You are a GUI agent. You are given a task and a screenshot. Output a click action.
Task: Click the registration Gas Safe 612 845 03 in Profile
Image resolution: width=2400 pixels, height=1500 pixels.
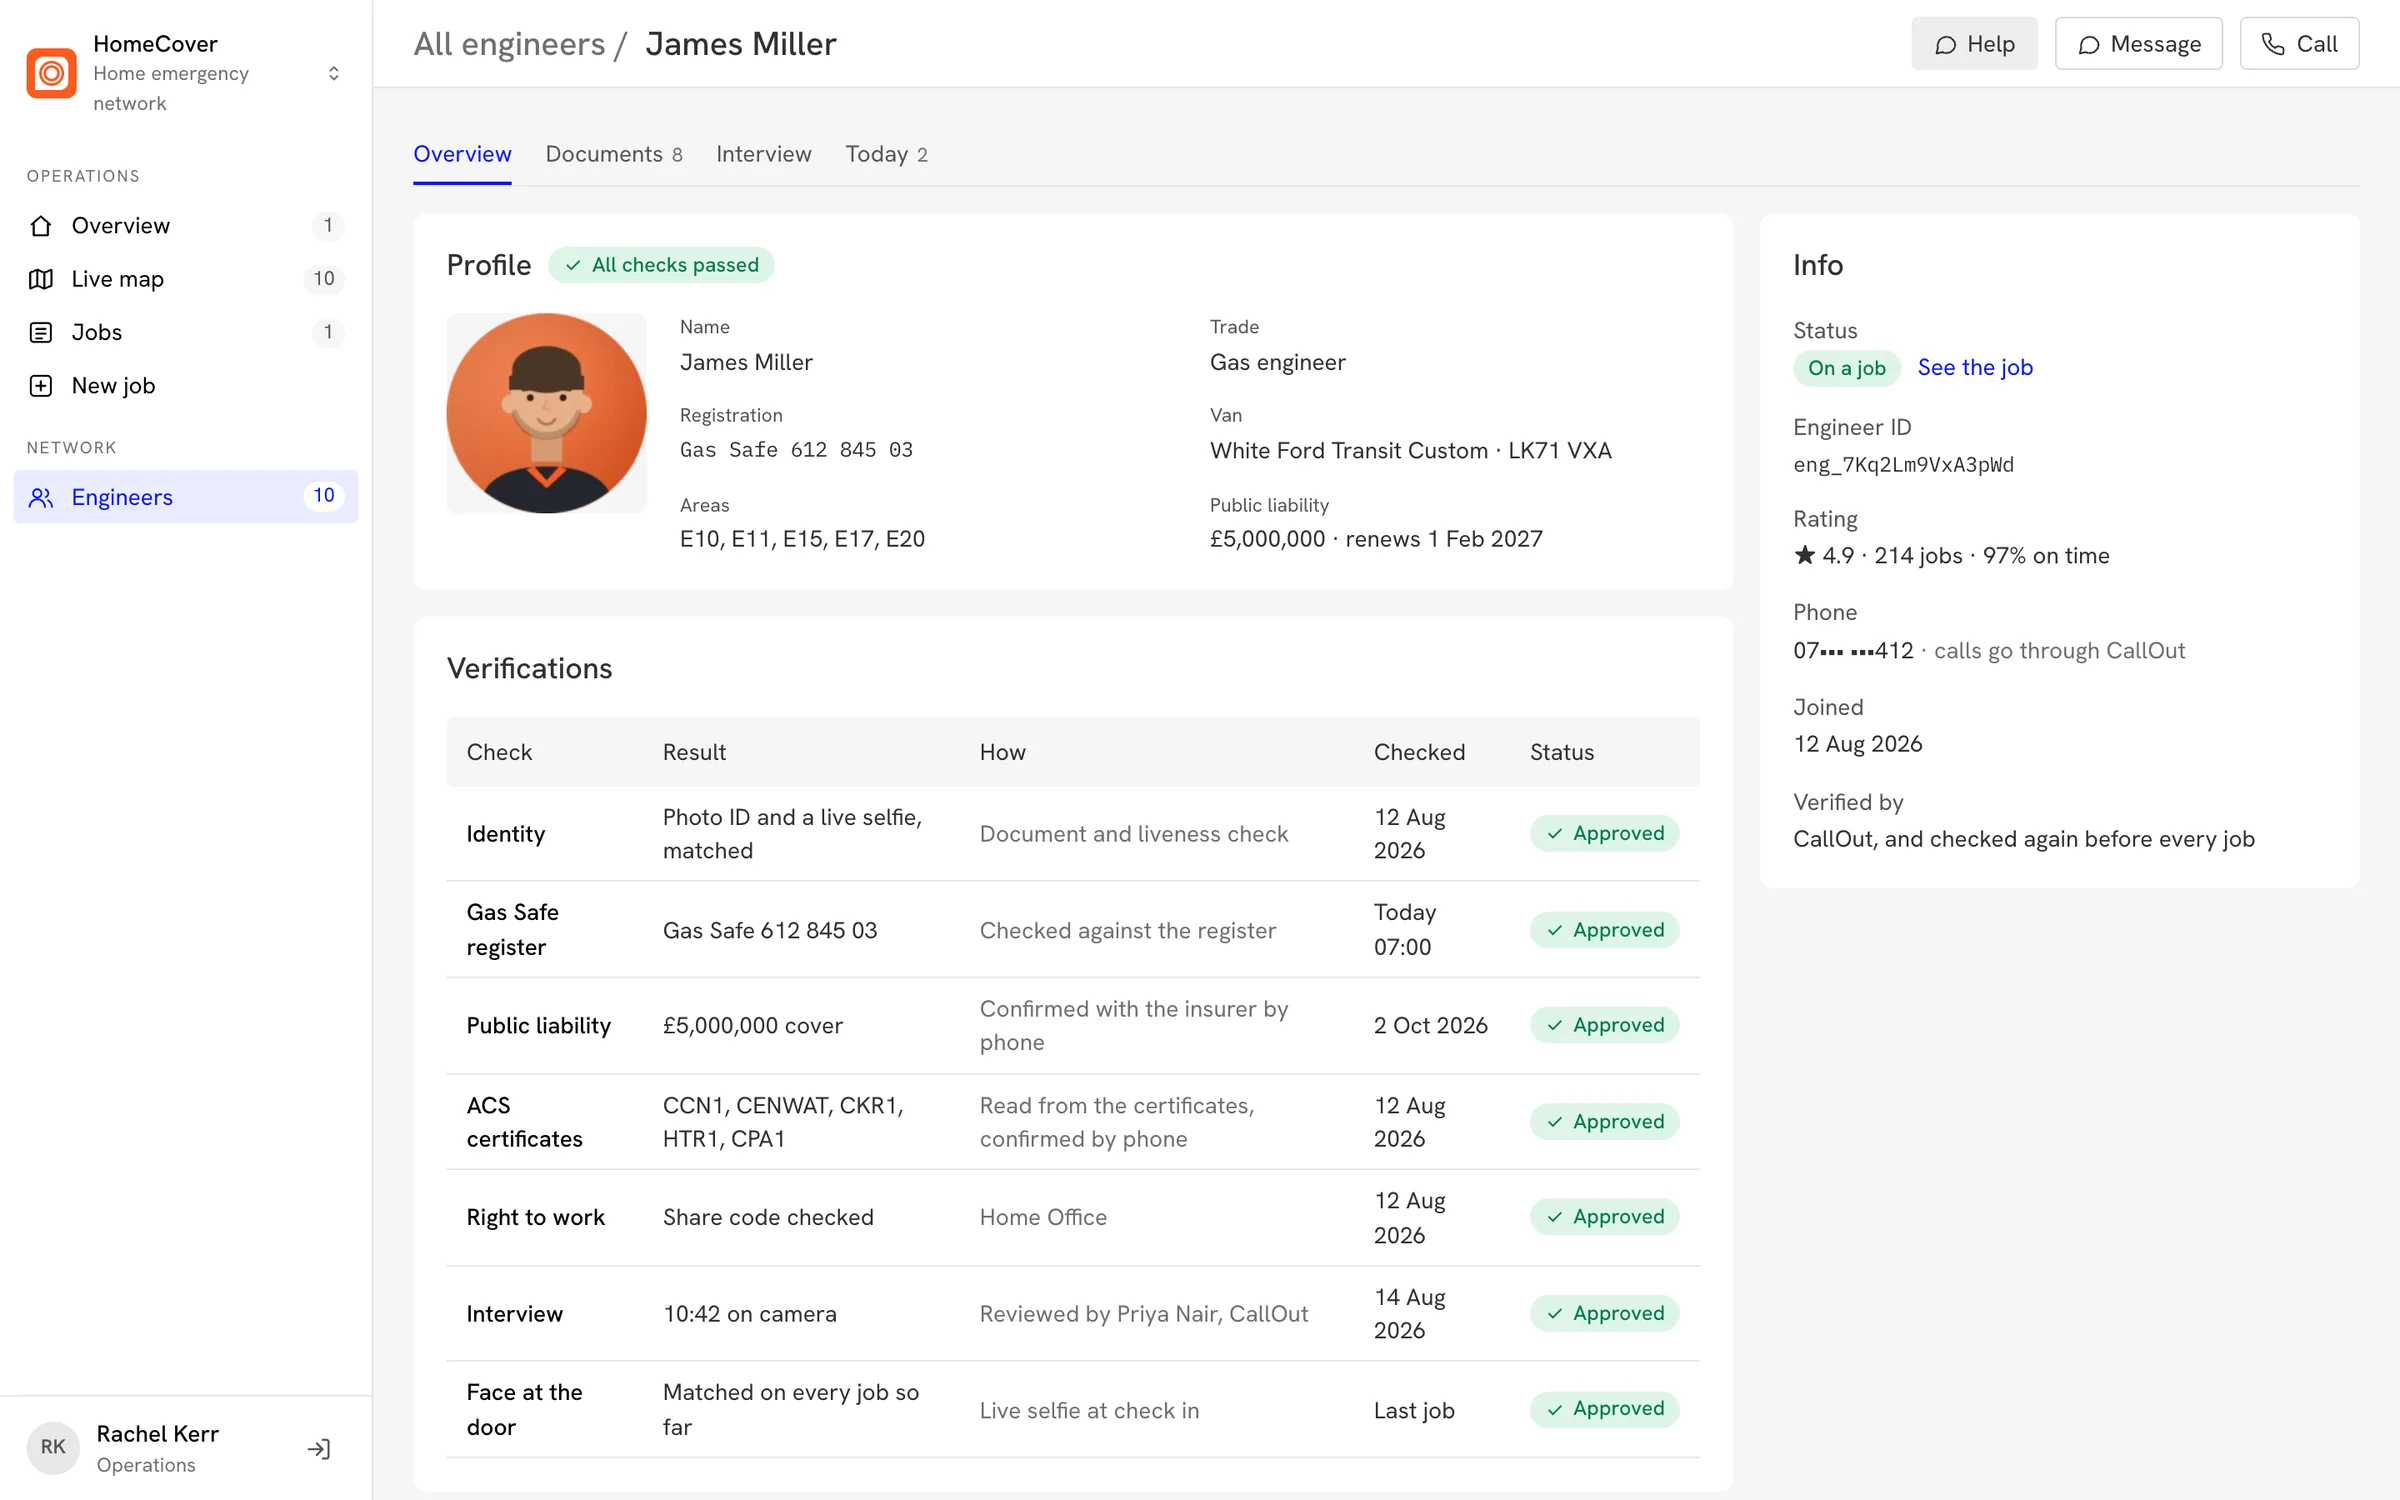click(x=796, y=450)
